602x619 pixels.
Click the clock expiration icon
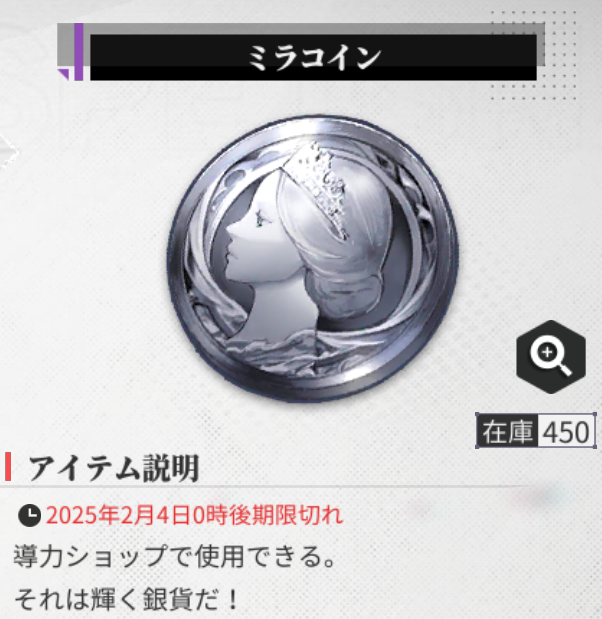point(29,515)
